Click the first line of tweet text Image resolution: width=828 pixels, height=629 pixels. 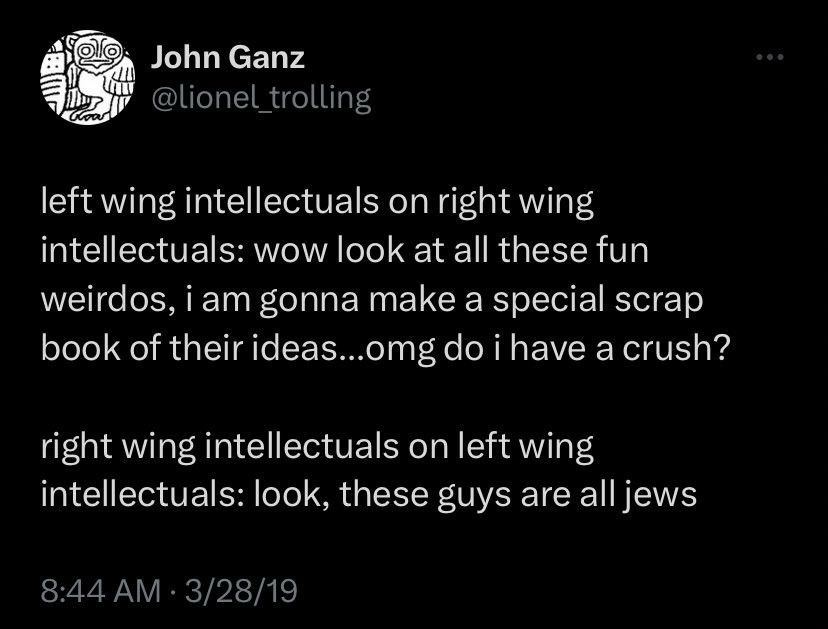point(315,200)
